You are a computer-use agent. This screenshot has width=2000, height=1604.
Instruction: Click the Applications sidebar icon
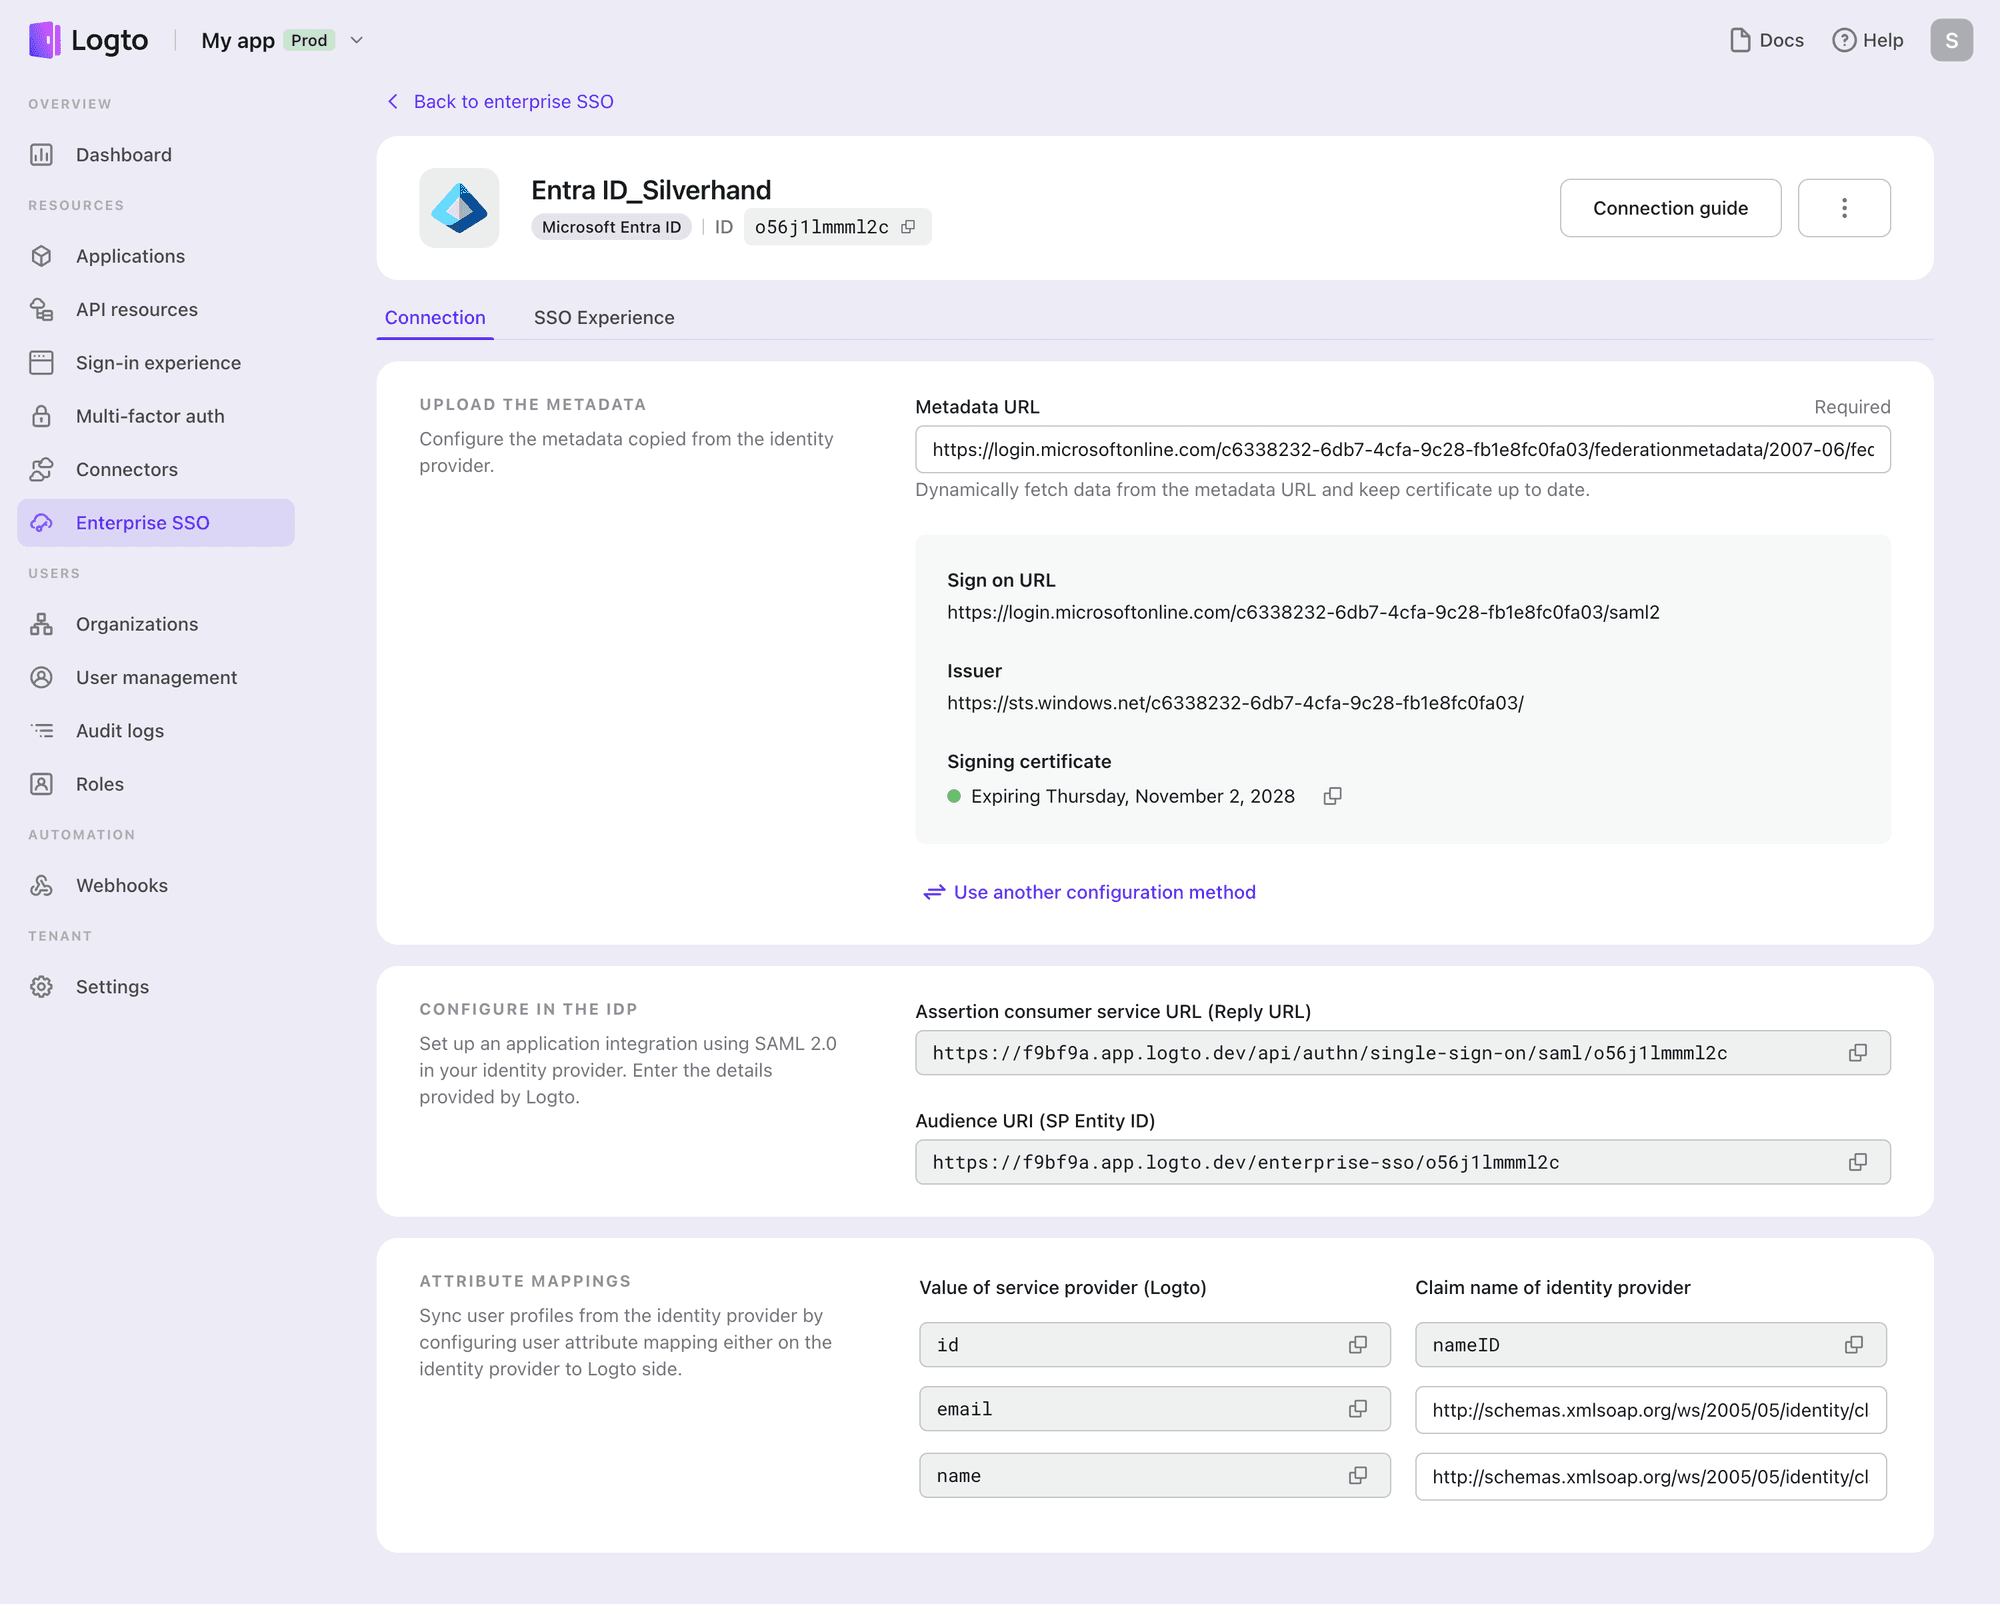pyautogui.click(x=46, y=255)
